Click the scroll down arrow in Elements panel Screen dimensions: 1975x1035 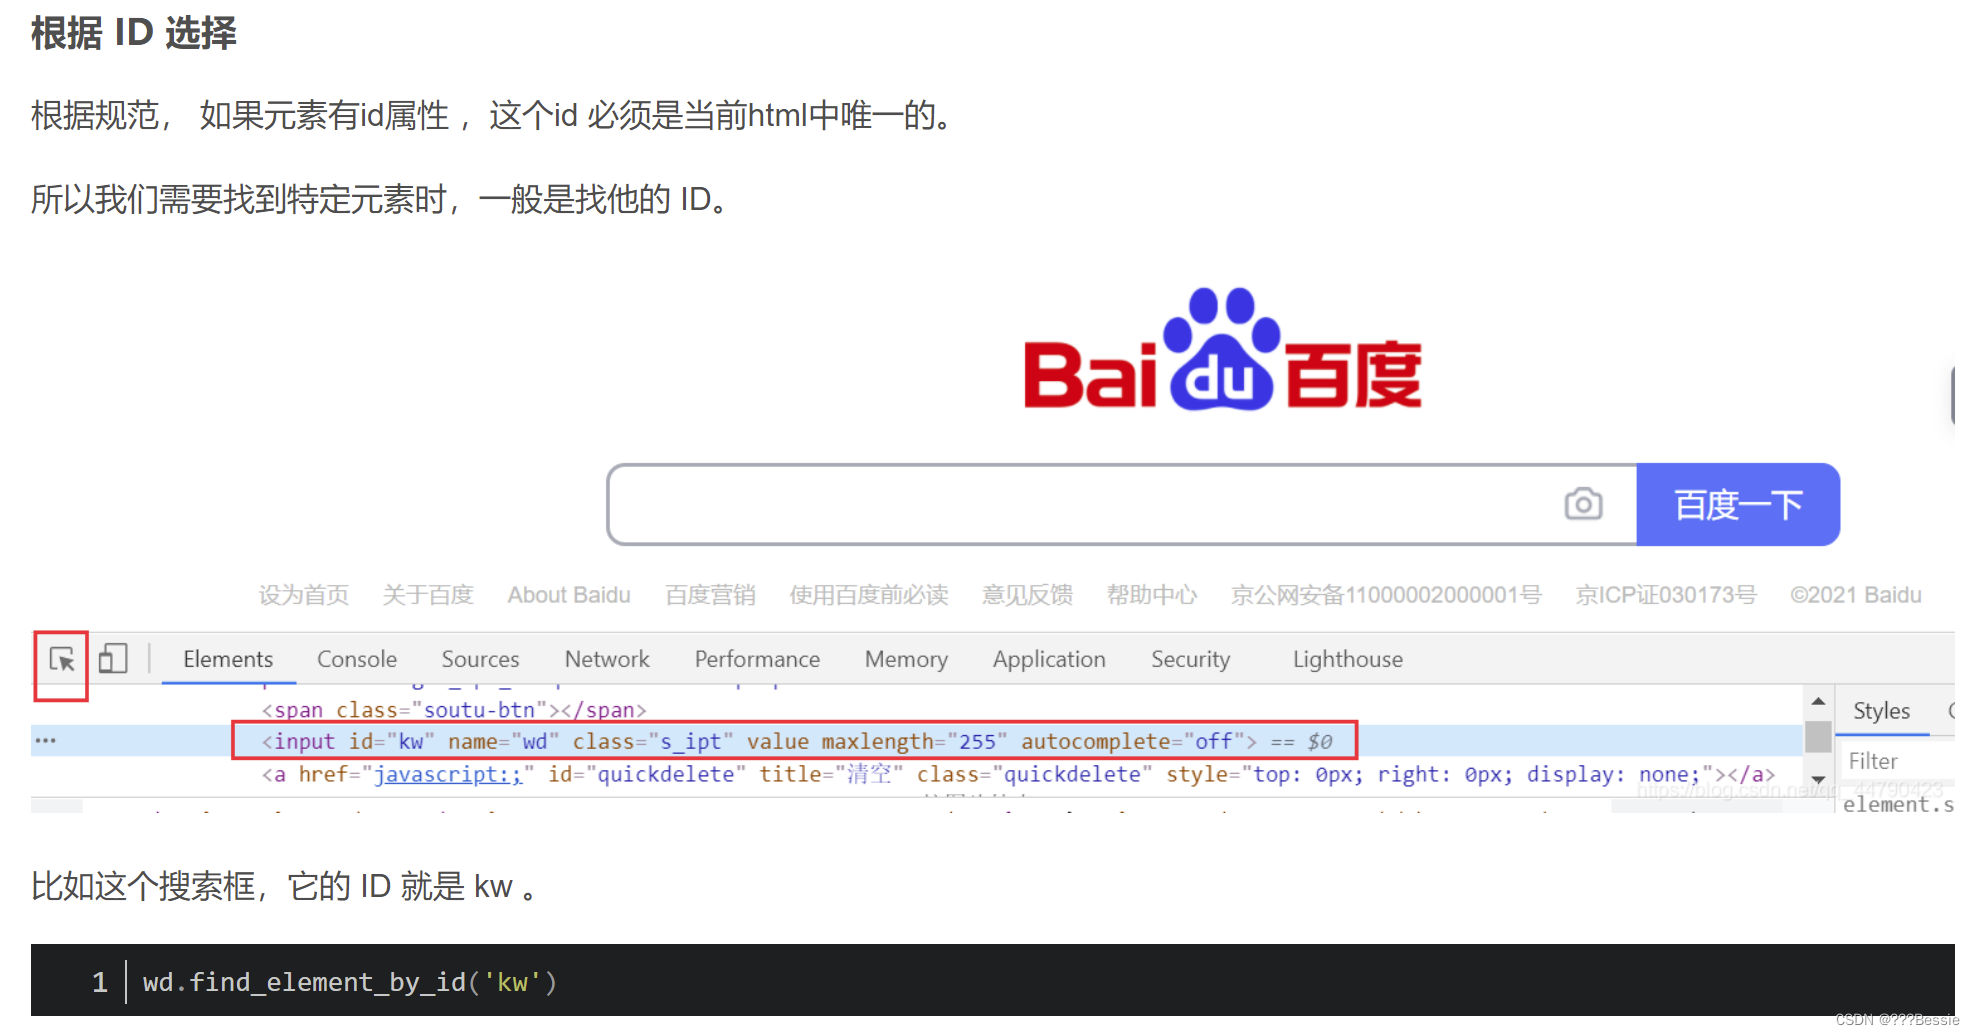pyautogui.click(x=1818, y=779)
